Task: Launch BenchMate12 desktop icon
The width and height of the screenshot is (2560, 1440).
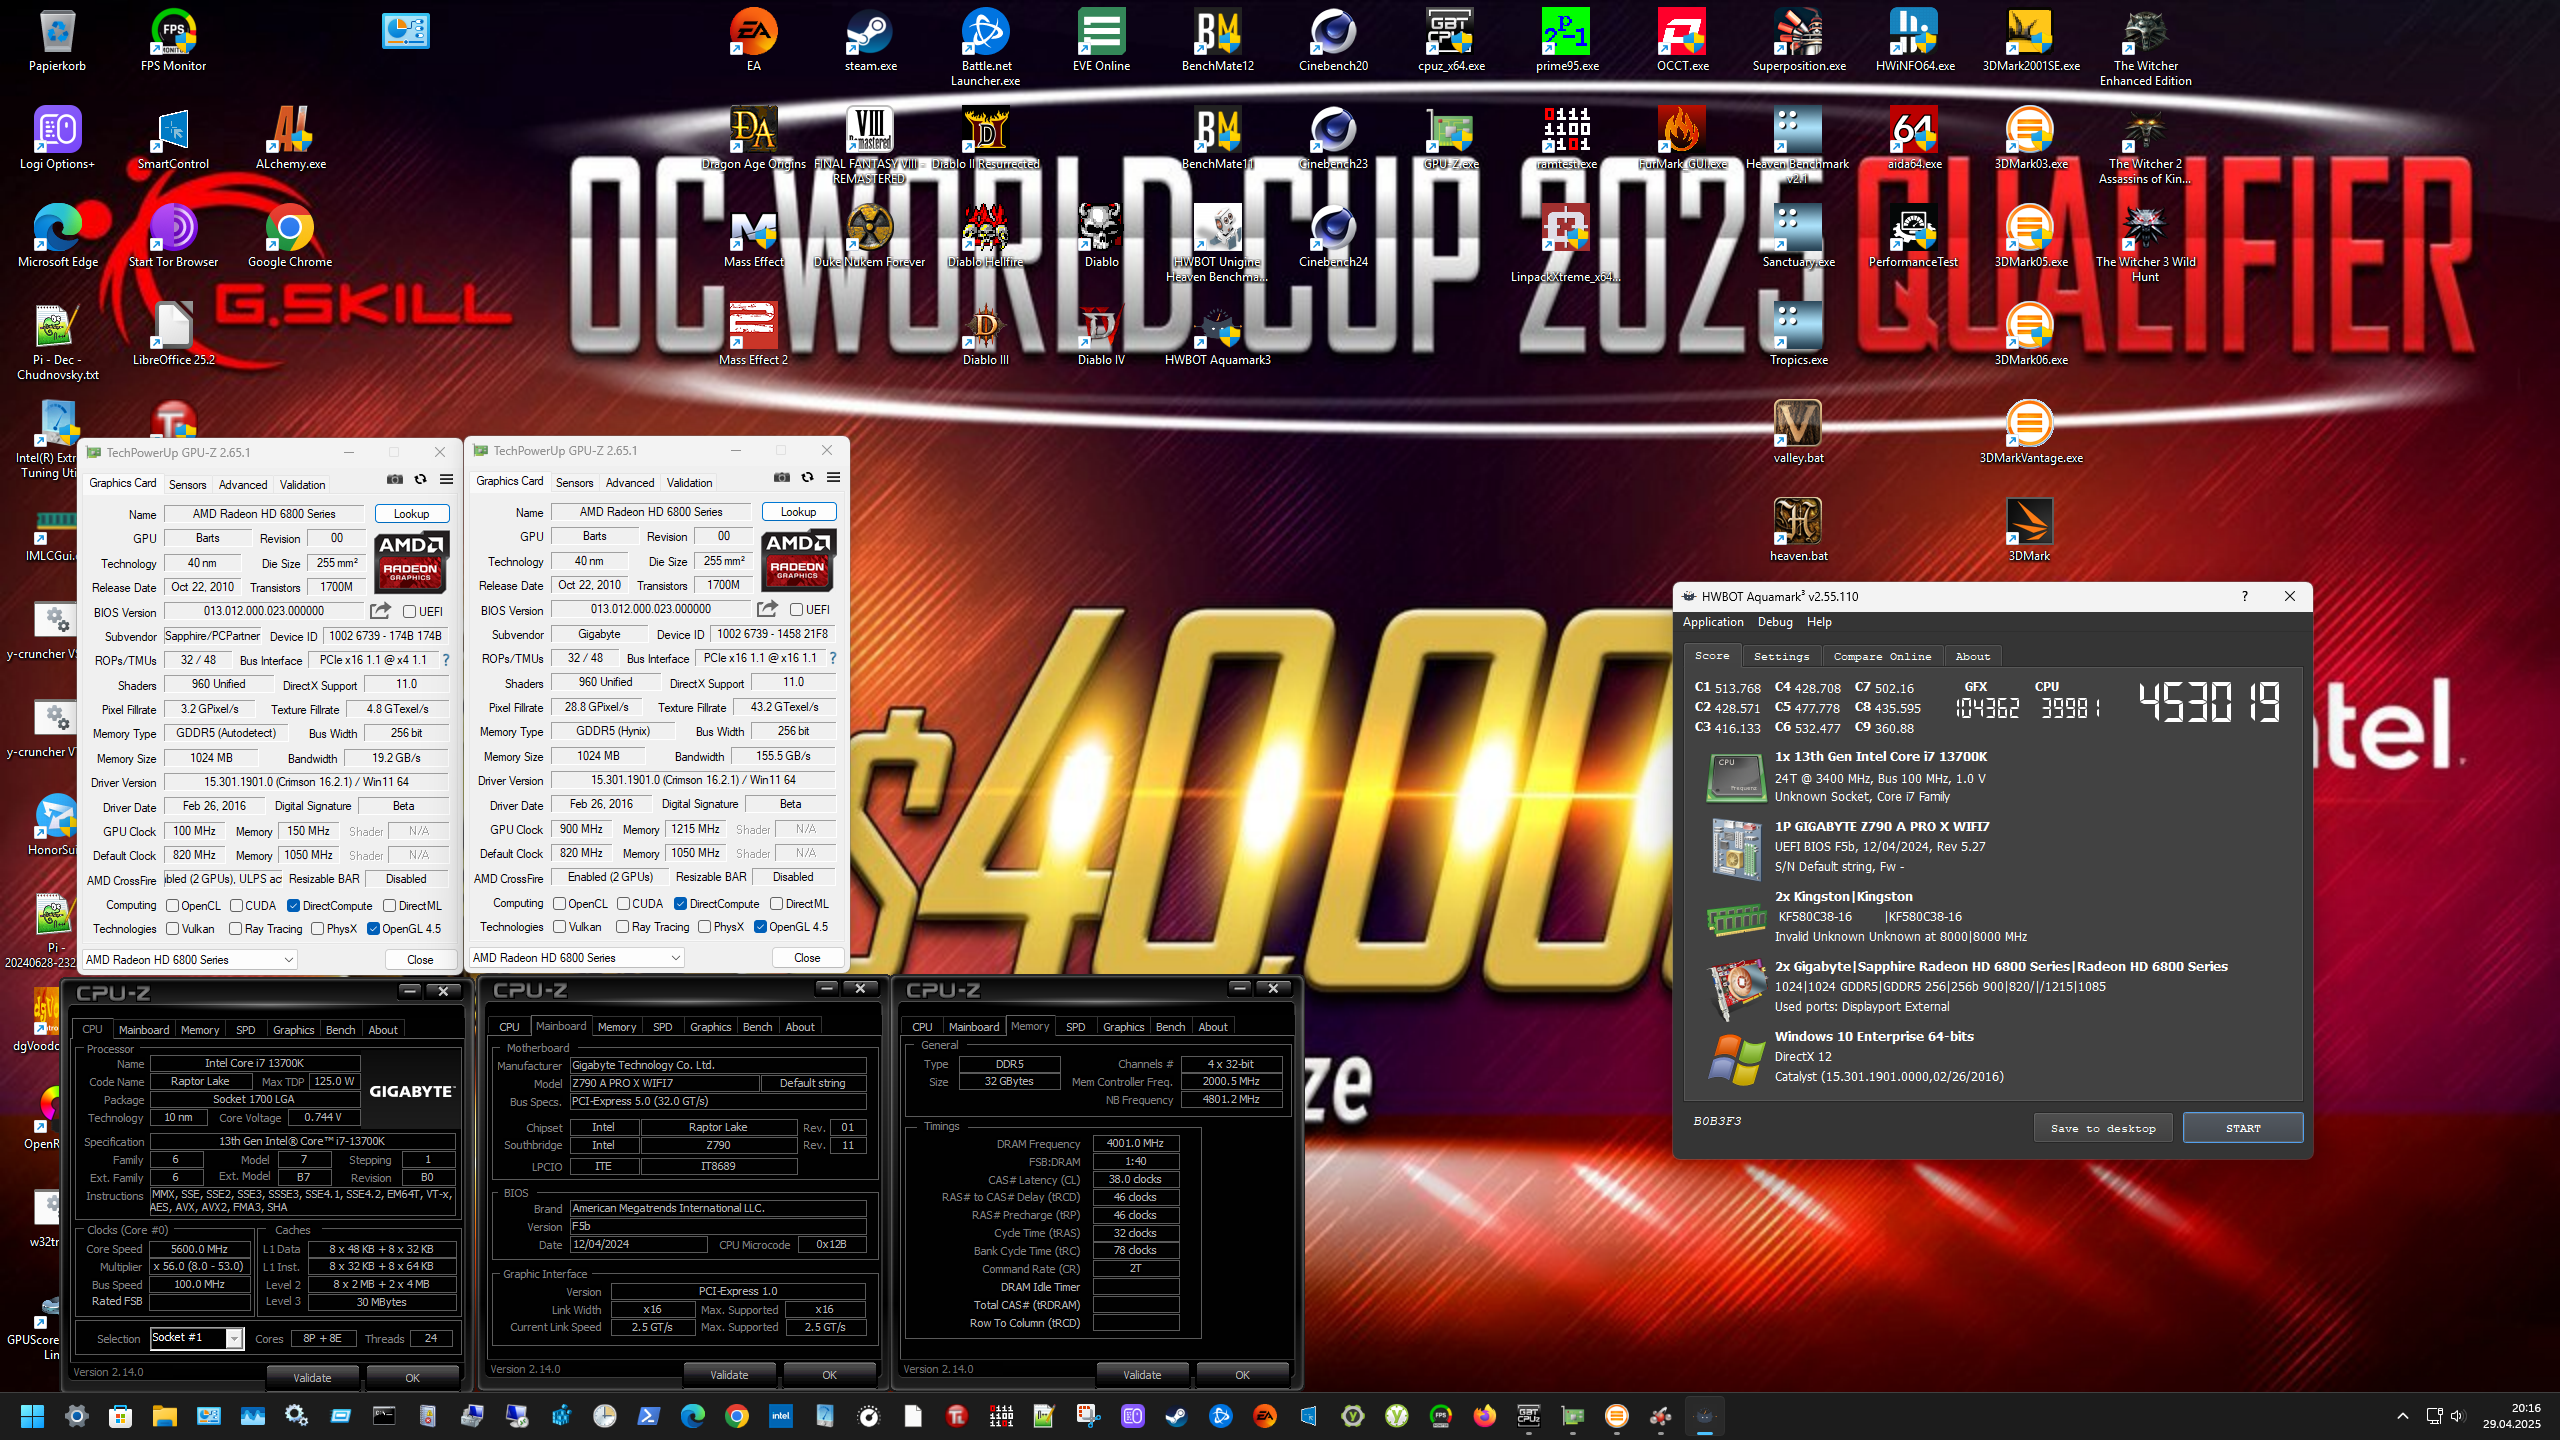Action: pyautogui.click(x=1217, y=40)
